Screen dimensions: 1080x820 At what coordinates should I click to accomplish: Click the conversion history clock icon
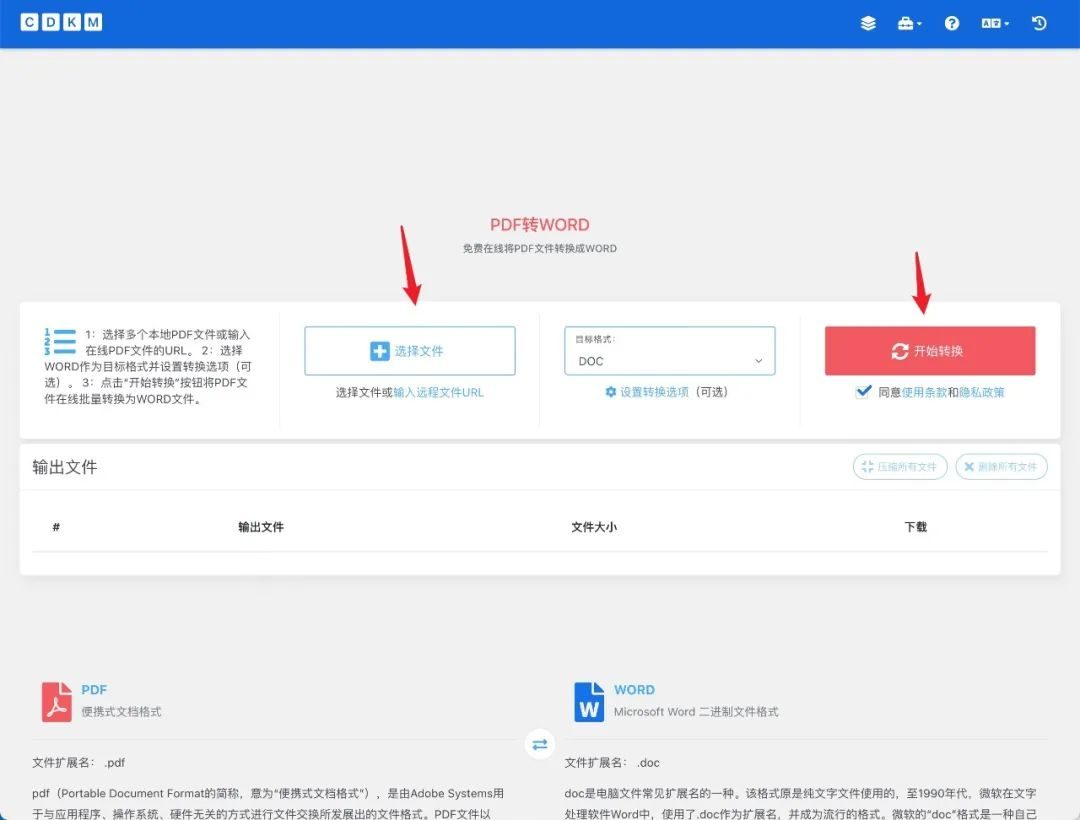1038,23
